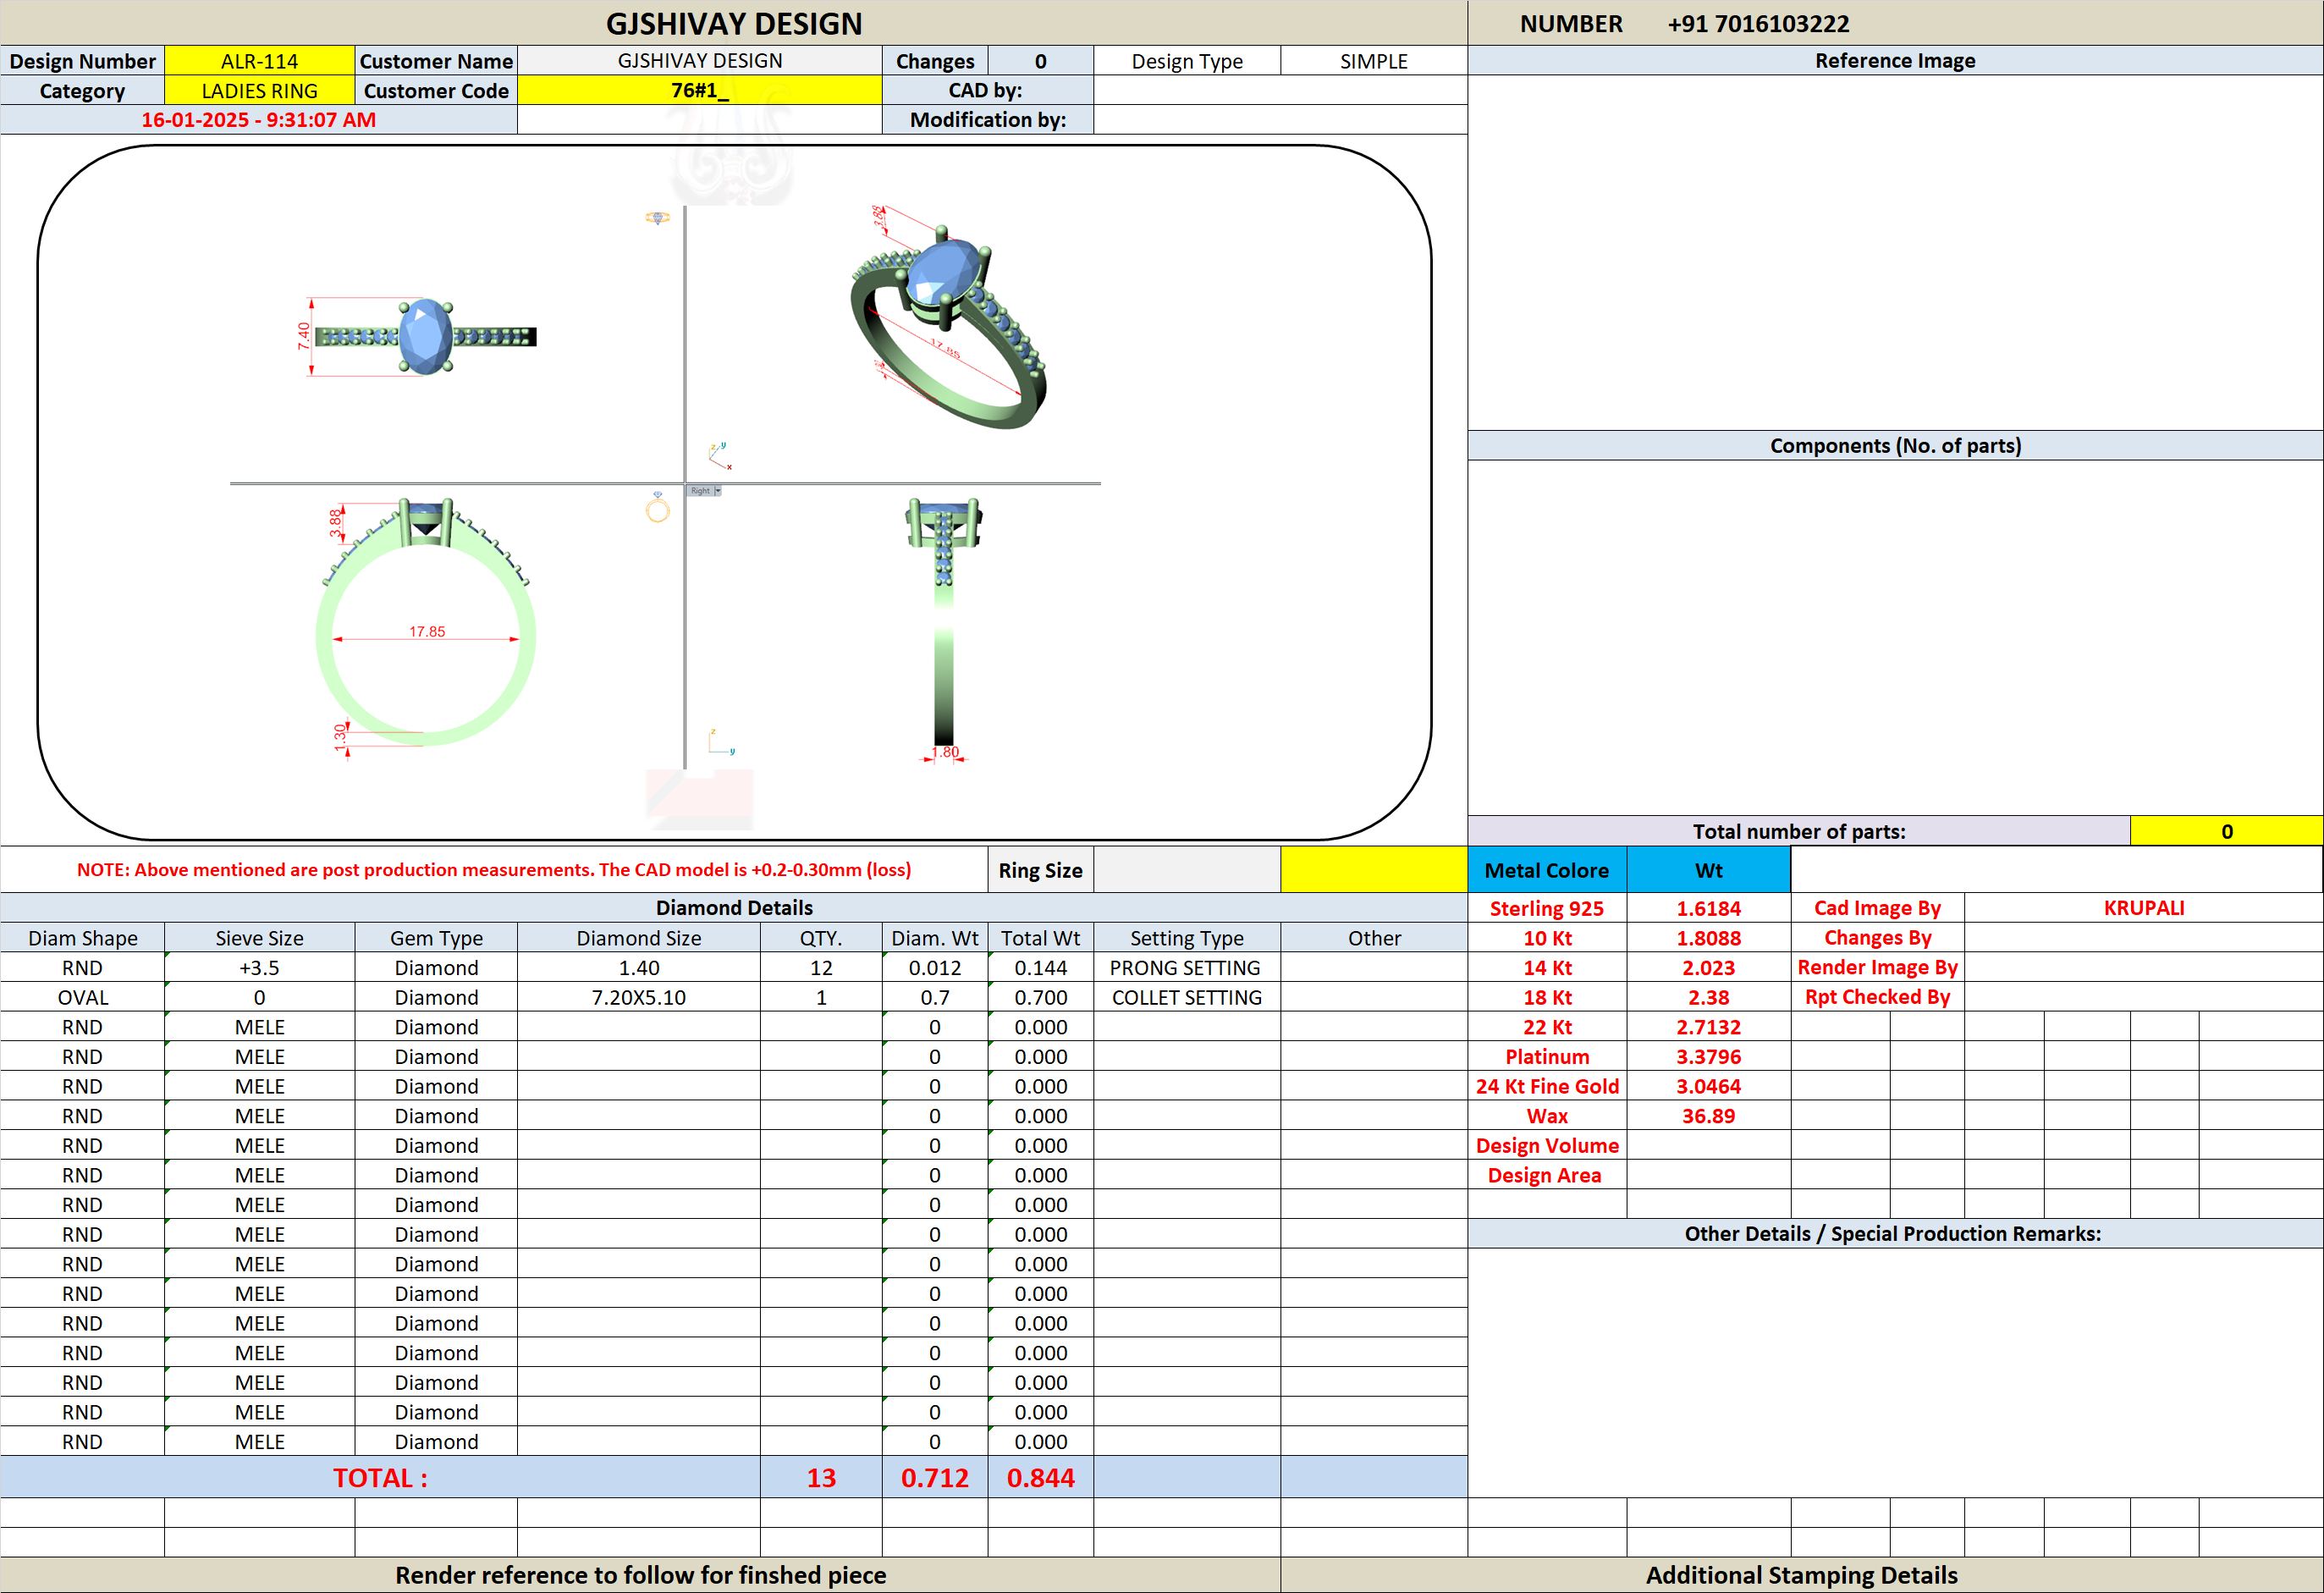2324x1593 pixels.
Task: Click the Design Volume label
Action: coord(1547,1146)
